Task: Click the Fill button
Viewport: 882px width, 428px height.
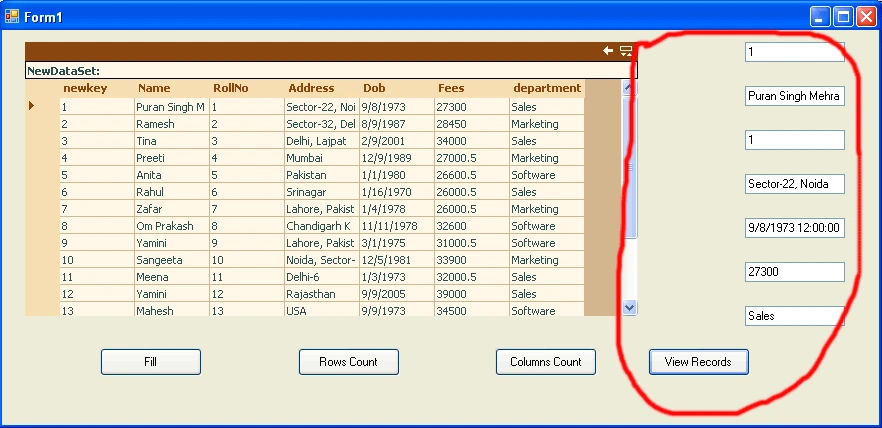Action: click(151, 362)
